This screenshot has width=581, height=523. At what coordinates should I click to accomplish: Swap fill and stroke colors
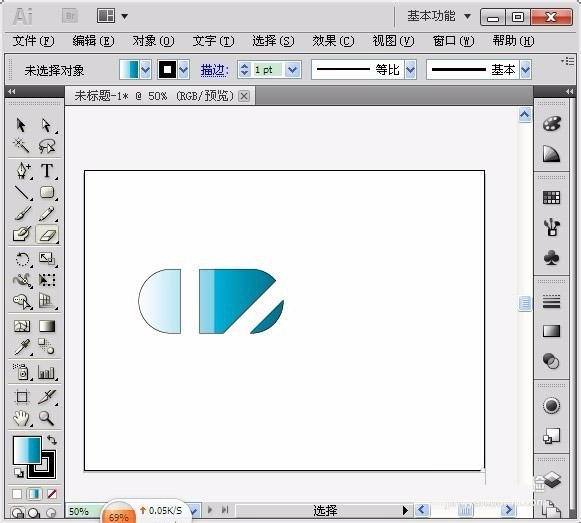[x=52, y=440]
